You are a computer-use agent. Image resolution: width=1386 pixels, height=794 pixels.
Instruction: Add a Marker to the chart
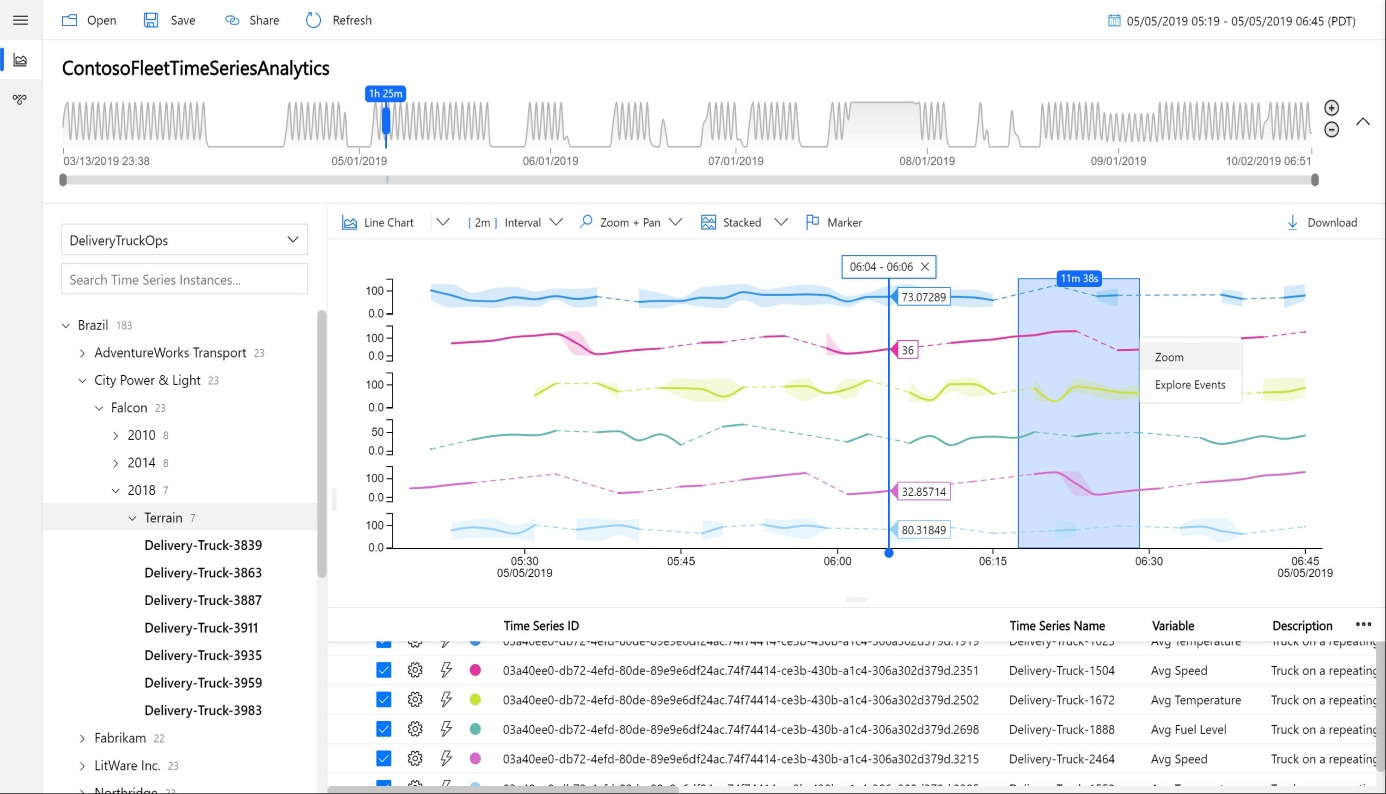click(x=833, y=222)
